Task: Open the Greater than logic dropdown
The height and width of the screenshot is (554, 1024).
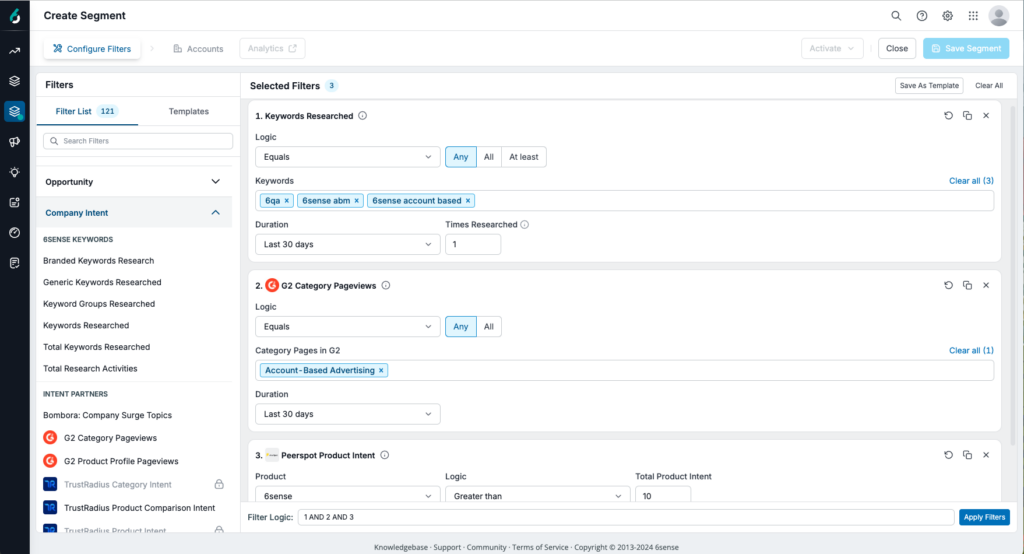Action: (537, 496)
